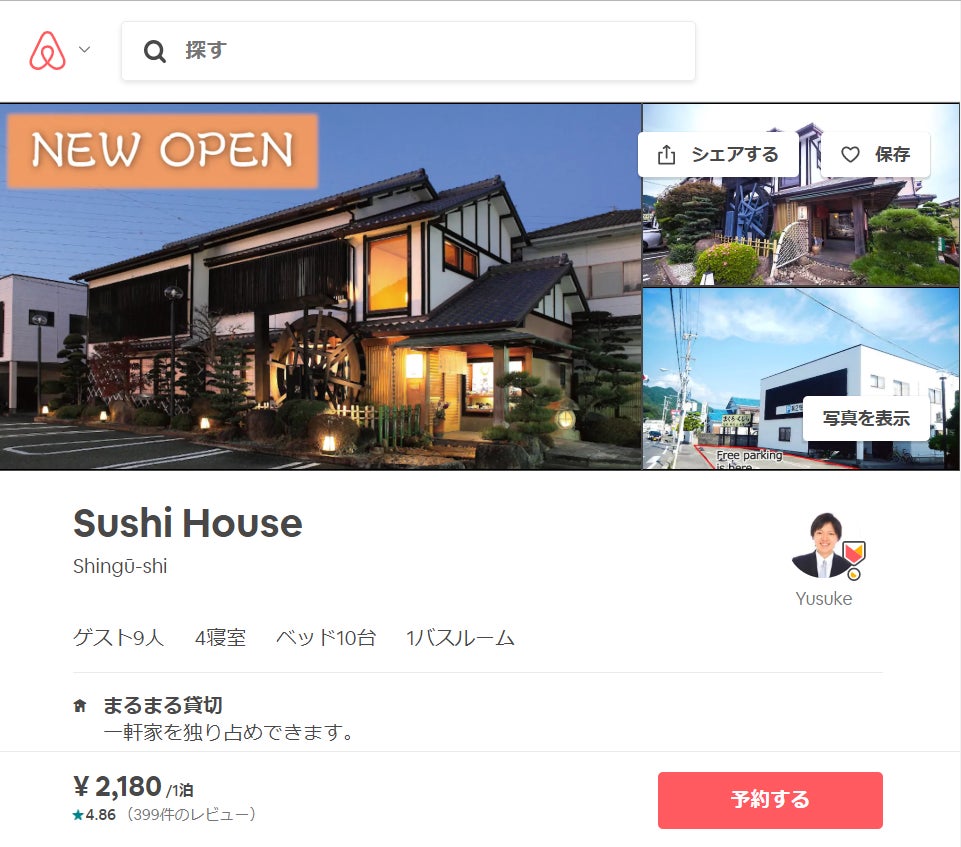
Task: Open the free parking building photo
Action: 800,379
